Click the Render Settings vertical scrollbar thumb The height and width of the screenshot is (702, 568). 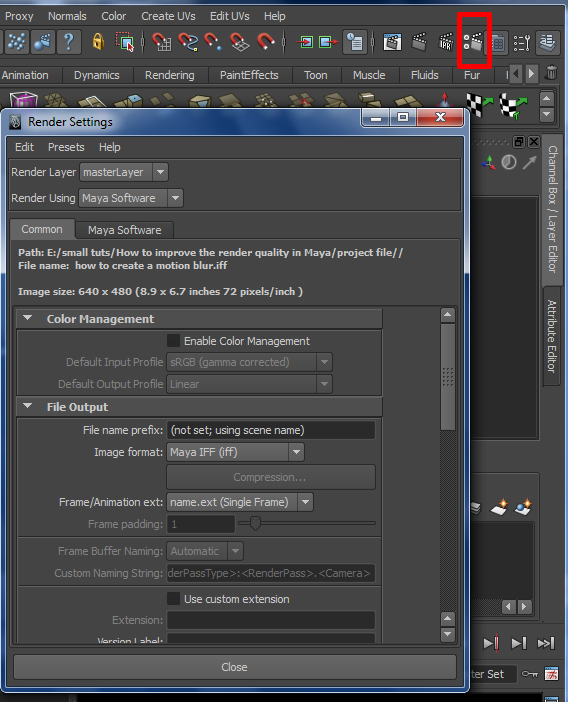click(x=448, y=377)
